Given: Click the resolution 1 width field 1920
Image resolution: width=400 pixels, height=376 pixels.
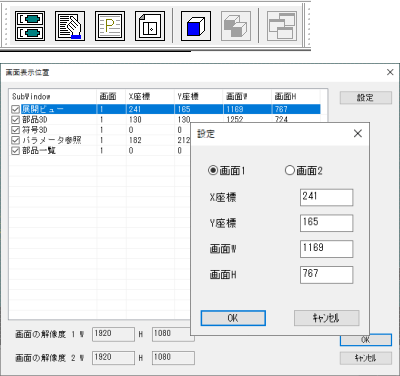Looking at the screenshot, I should pyautogui.click(x=113, y=334).
